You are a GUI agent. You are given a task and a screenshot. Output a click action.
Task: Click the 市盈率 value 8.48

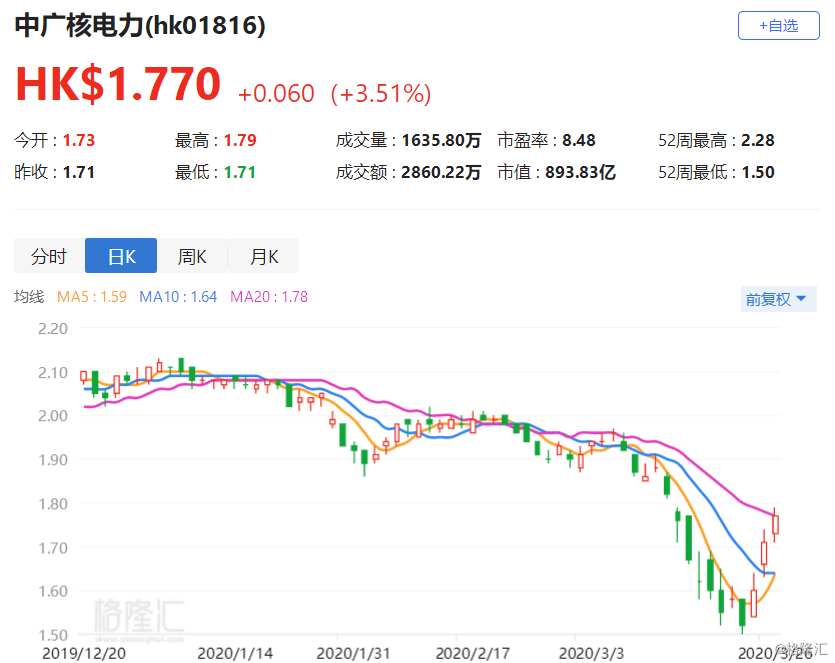579,140
